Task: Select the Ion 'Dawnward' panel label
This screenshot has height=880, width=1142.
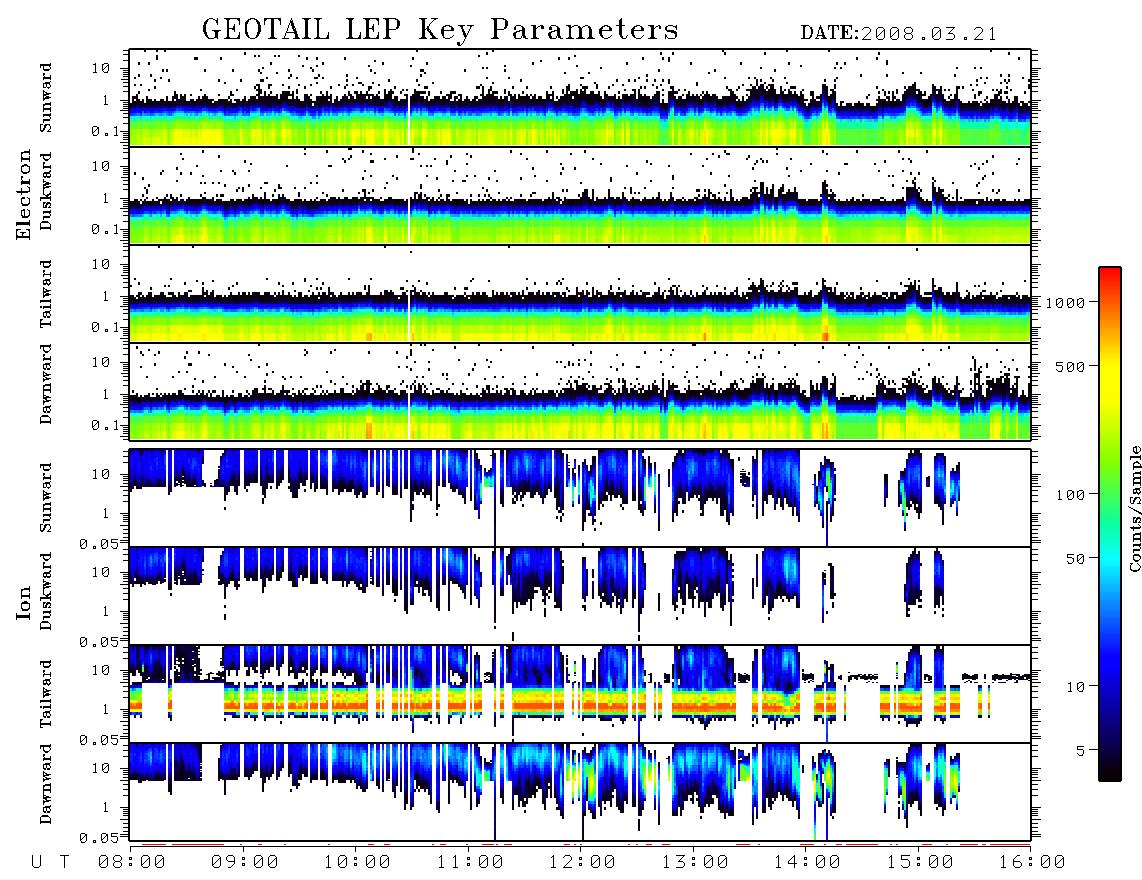Action: pos(46,784)
